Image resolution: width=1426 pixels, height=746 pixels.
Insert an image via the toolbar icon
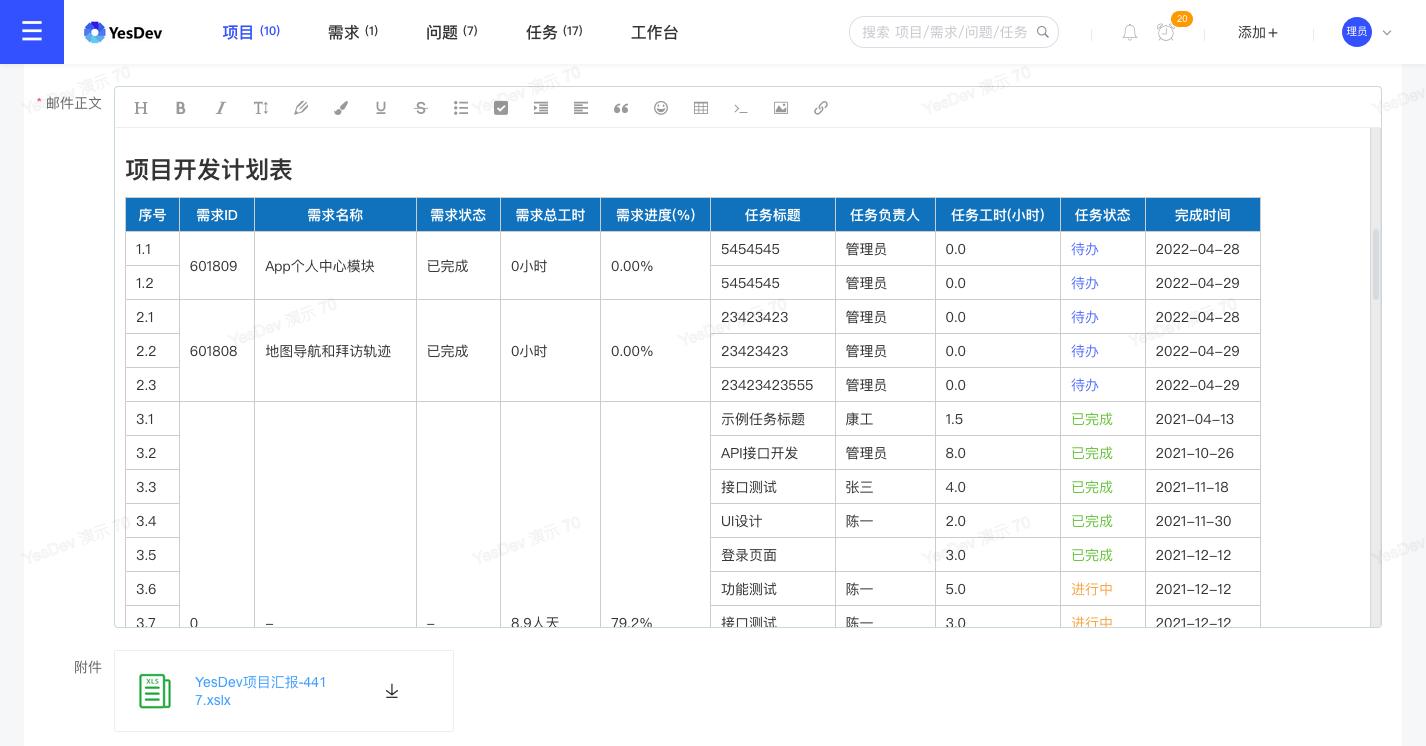tap(781, 107)
